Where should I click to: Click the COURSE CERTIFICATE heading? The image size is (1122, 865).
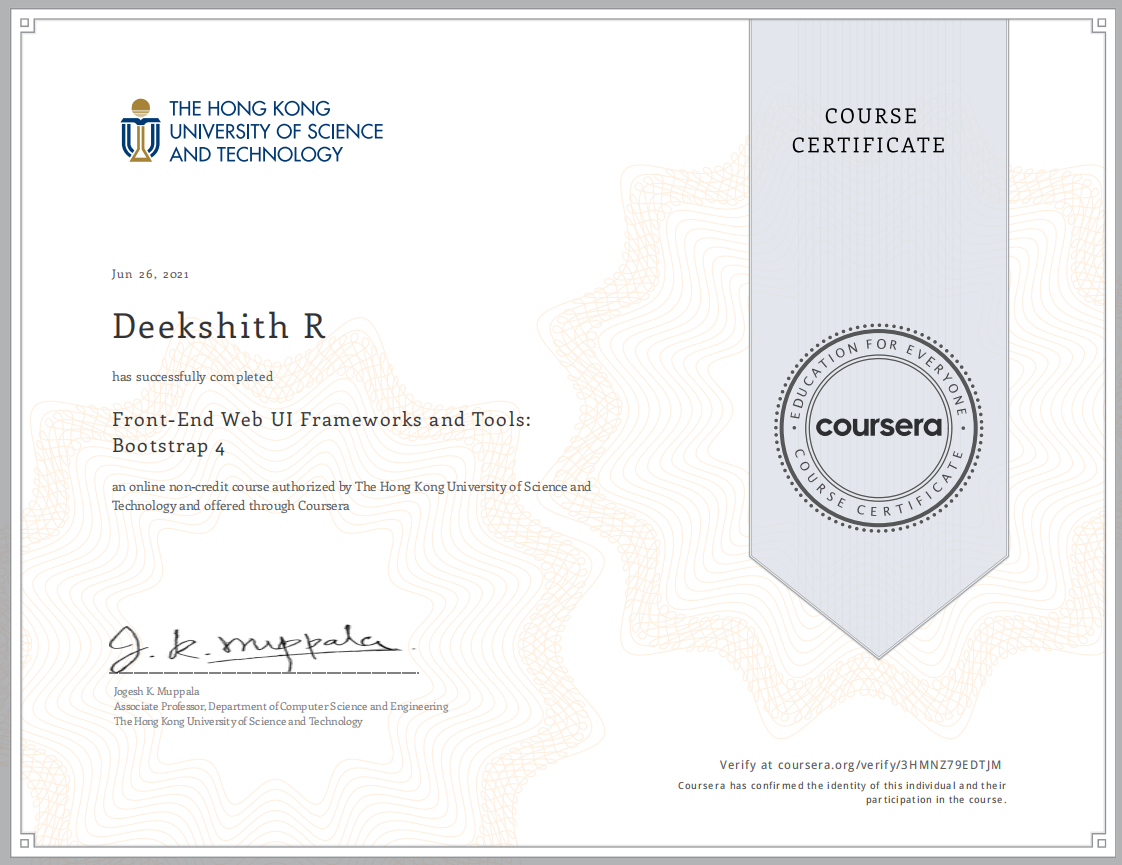coord(869,130)
